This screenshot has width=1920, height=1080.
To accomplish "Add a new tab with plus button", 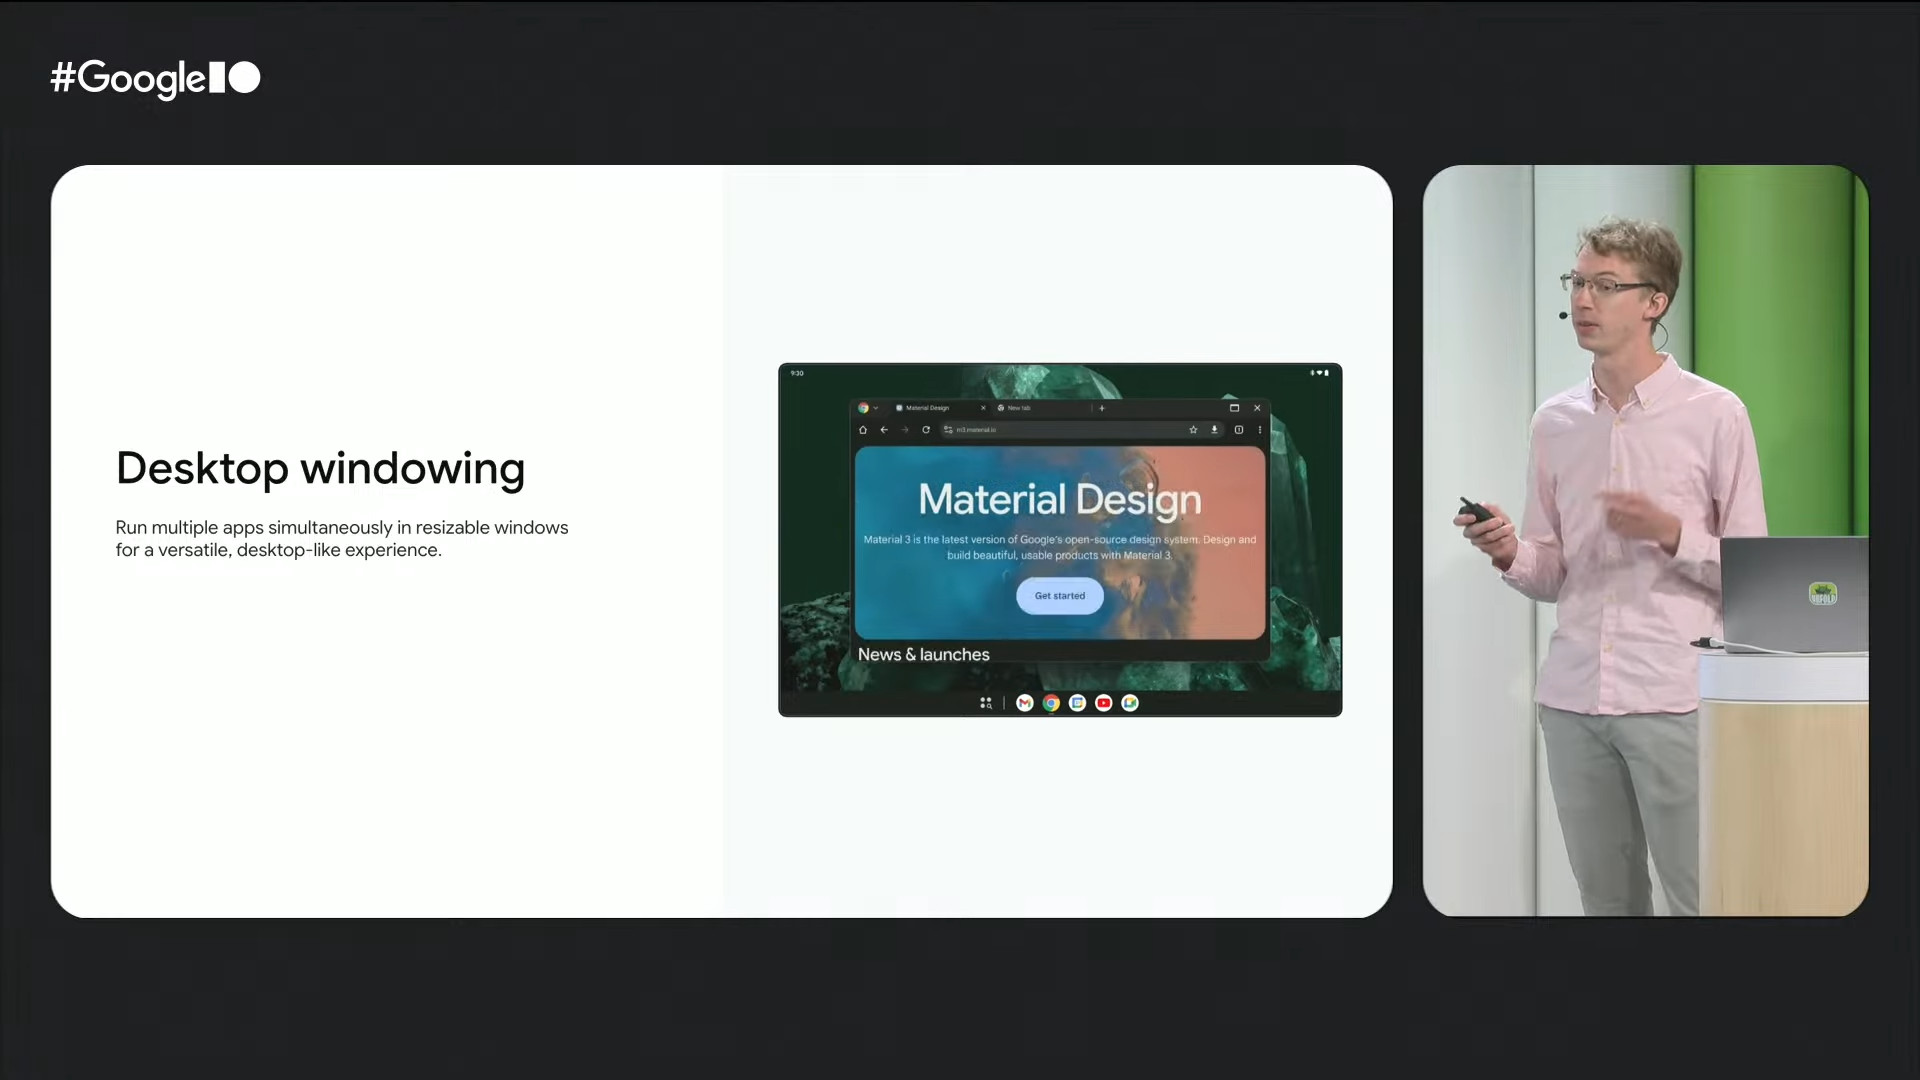I will (1102, 408).
